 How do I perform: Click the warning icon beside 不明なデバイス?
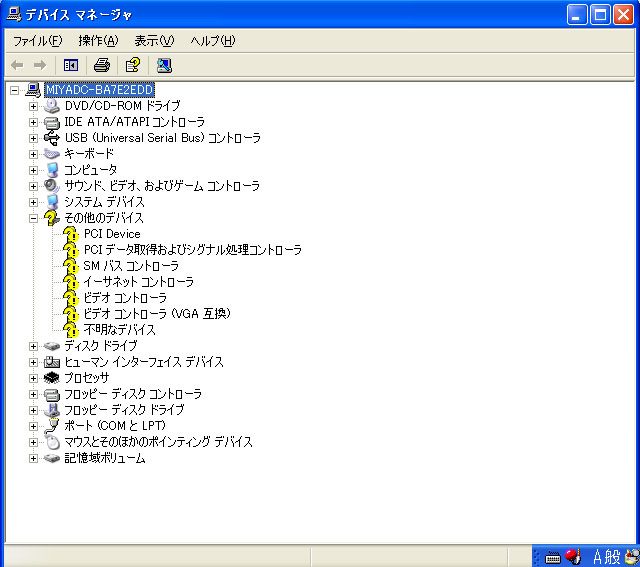click(71, 330)
